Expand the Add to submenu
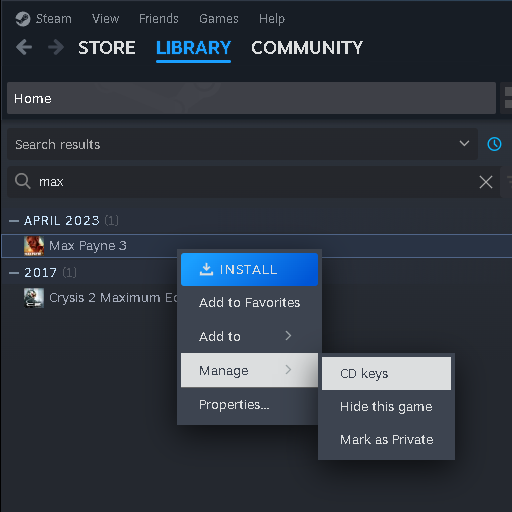The height and width of the screenshot is (512, 512). click(x=249, y=336)
